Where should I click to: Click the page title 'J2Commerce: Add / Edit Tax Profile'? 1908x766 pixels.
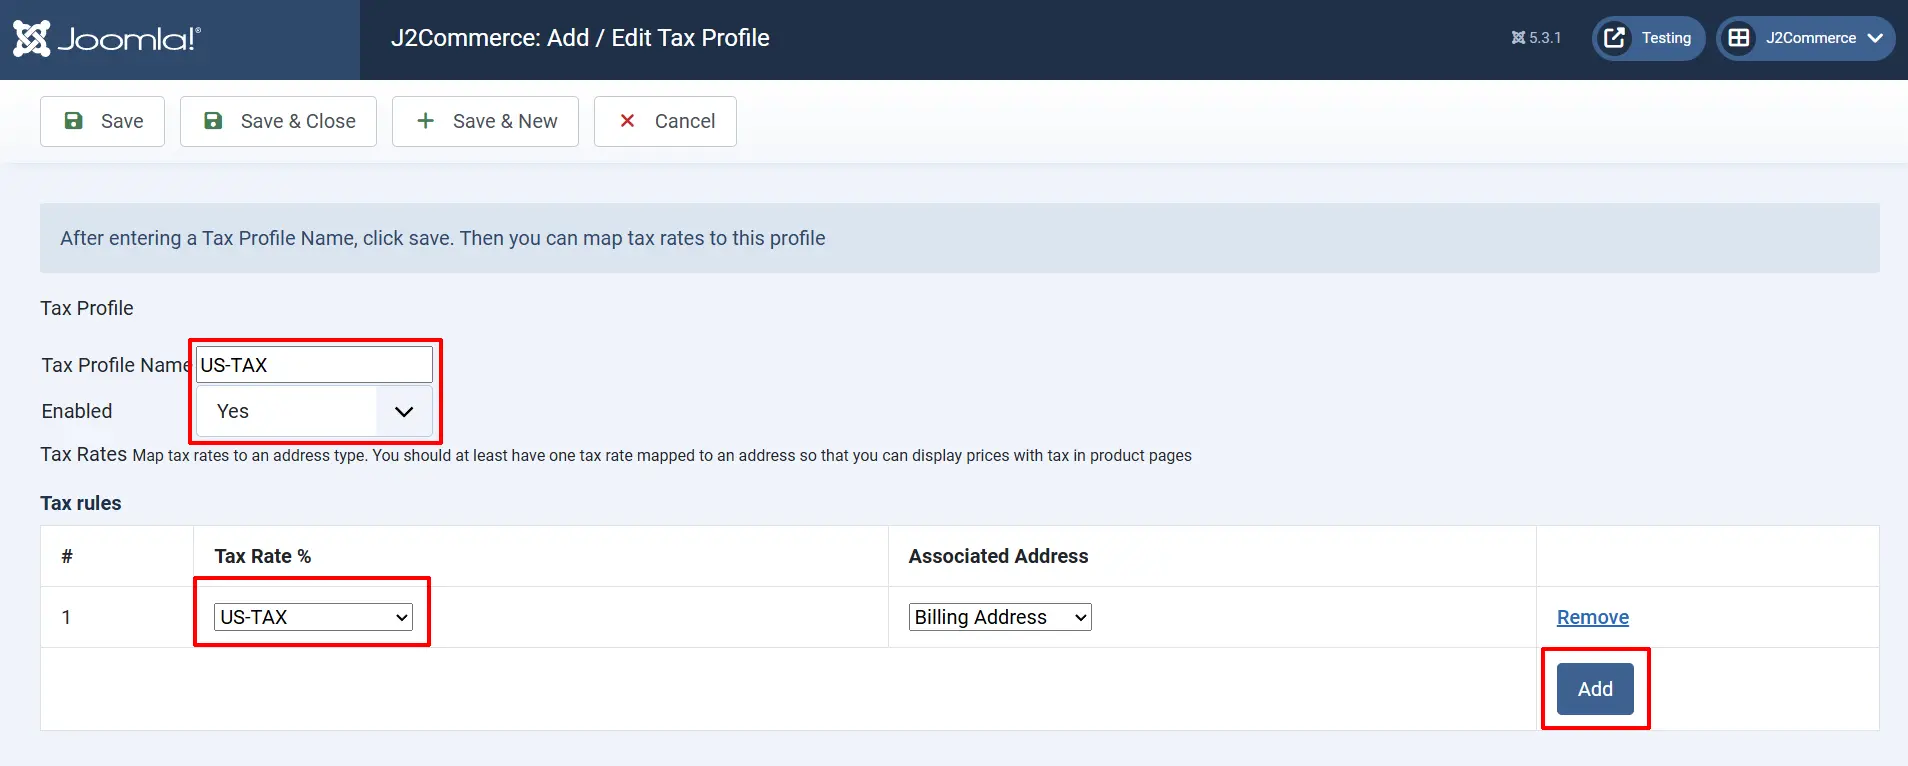580,38
